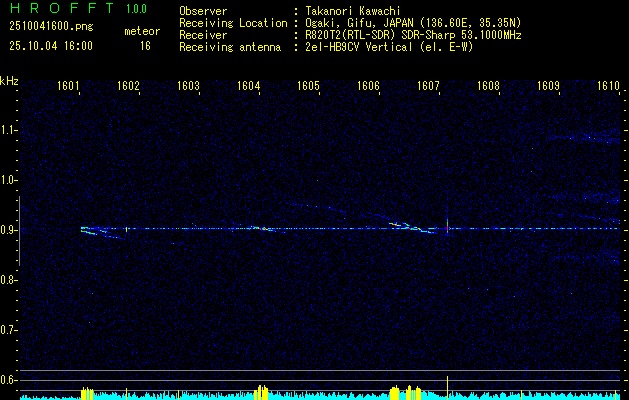
Task: Click the R820T2 receiver description
Action: tap(413, 35)
